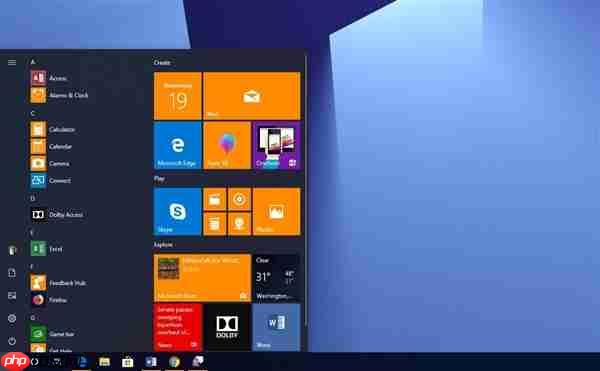Launch the Microsoft Edge tile
The image size is (600, 371).
click(x=178, y=146)
